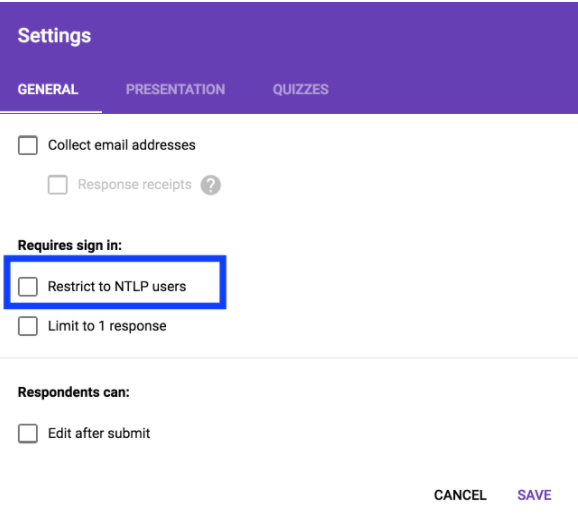The image size is (578, 522).
Task: Click the "Limit to 1 response" label text
Action: click(x=107, y=326)
